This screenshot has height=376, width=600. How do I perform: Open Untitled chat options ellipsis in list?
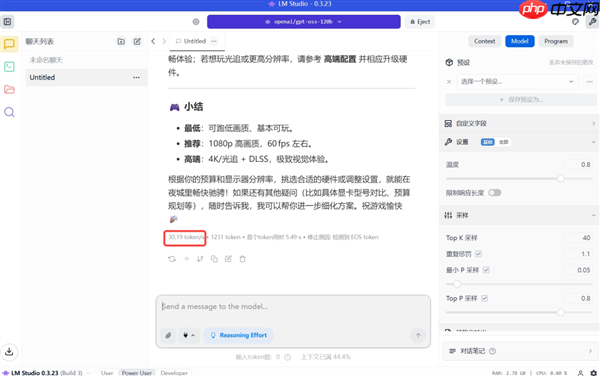pos(136,77)
